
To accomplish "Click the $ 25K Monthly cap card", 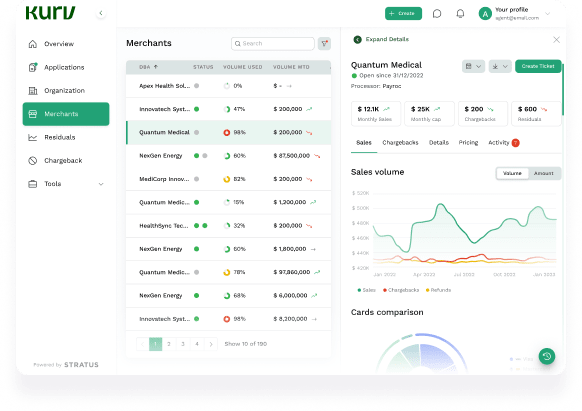I will 429,114.
